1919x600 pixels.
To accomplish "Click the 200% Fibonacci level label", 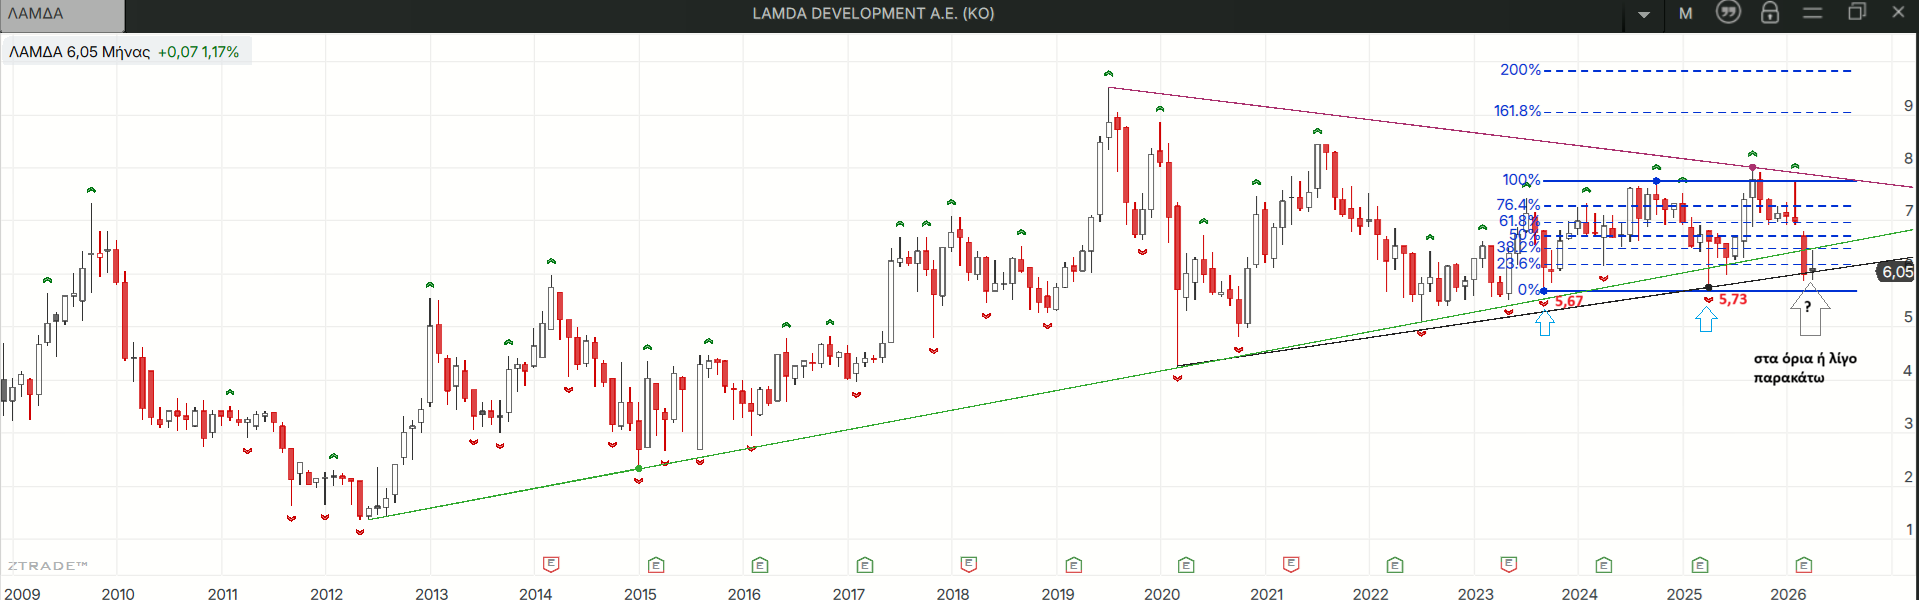I will [1520, 70].
